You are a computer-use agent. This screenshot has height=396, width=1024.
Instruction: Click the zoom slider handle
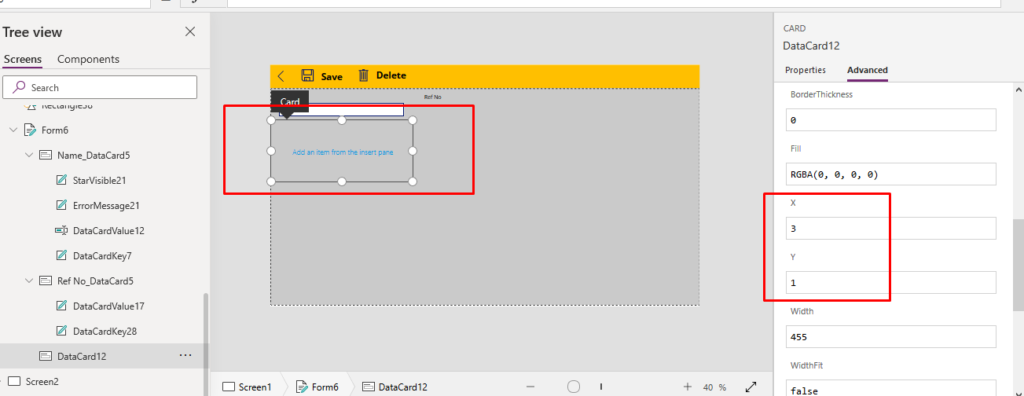pos(573,387)
